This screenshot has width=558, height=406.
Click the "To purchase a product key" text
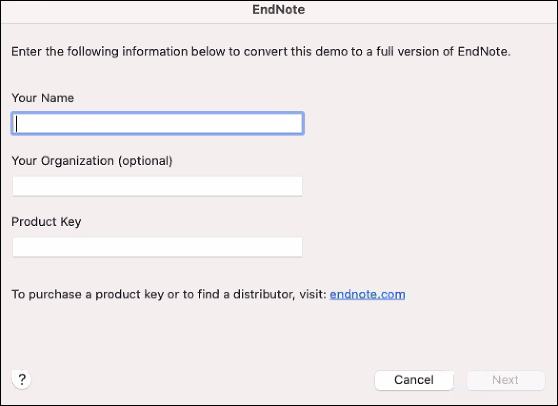pos(88,294)
